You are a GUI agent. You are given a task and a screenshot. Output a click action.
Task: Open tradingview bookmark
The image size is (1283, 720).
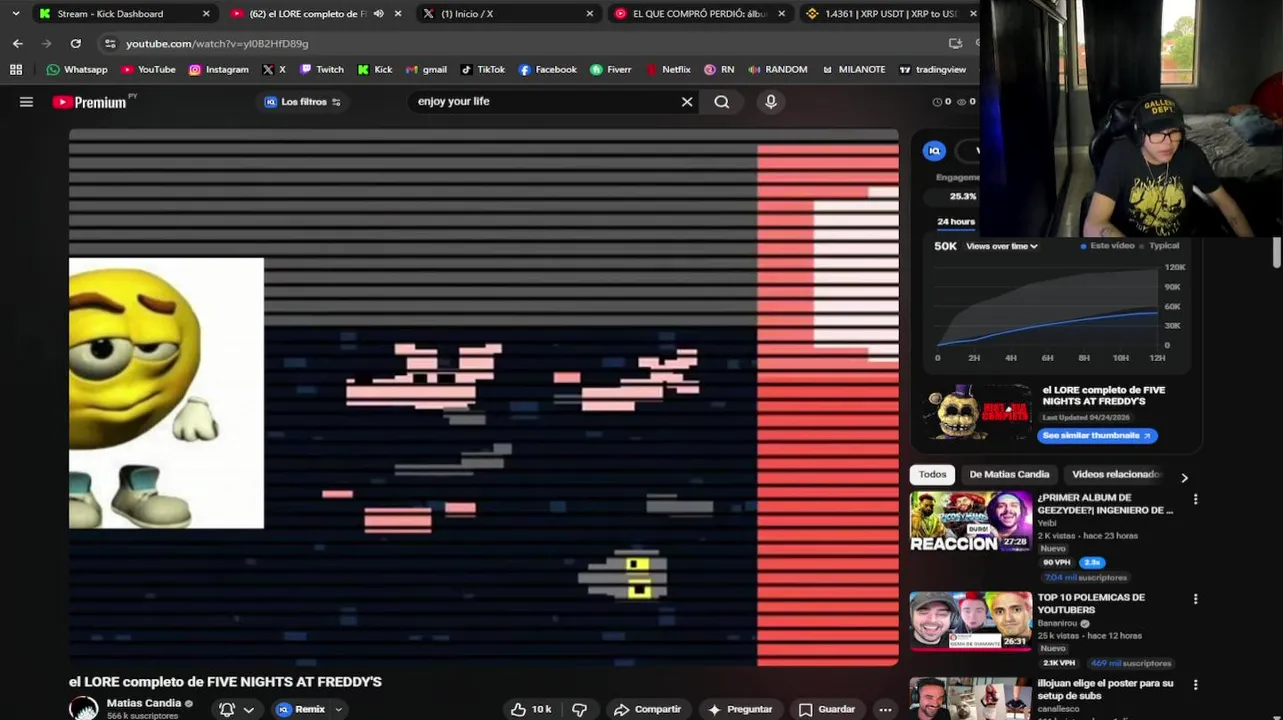click(933, 70)
